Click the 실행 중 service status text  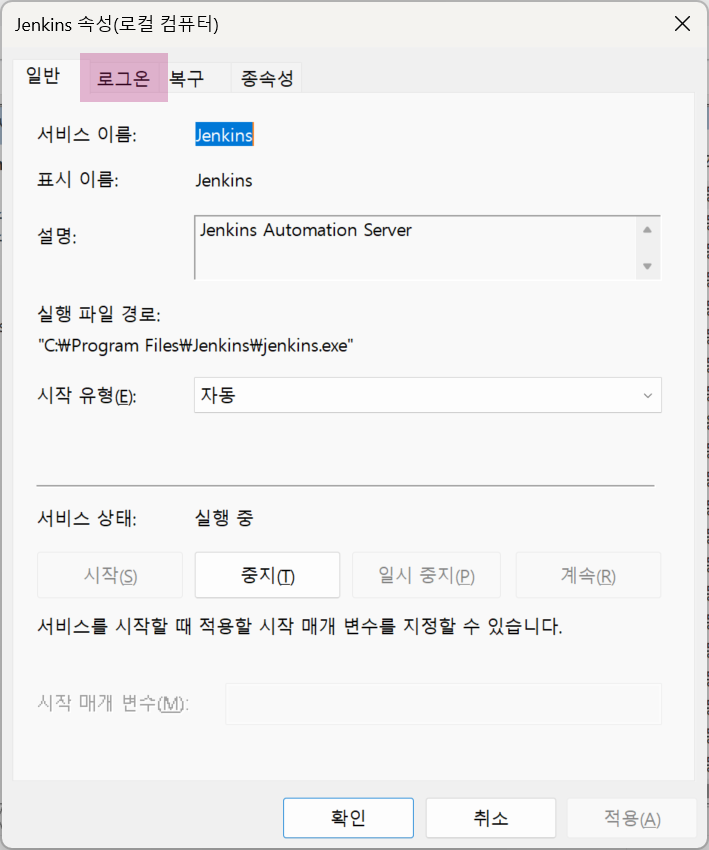pos(224,518)
